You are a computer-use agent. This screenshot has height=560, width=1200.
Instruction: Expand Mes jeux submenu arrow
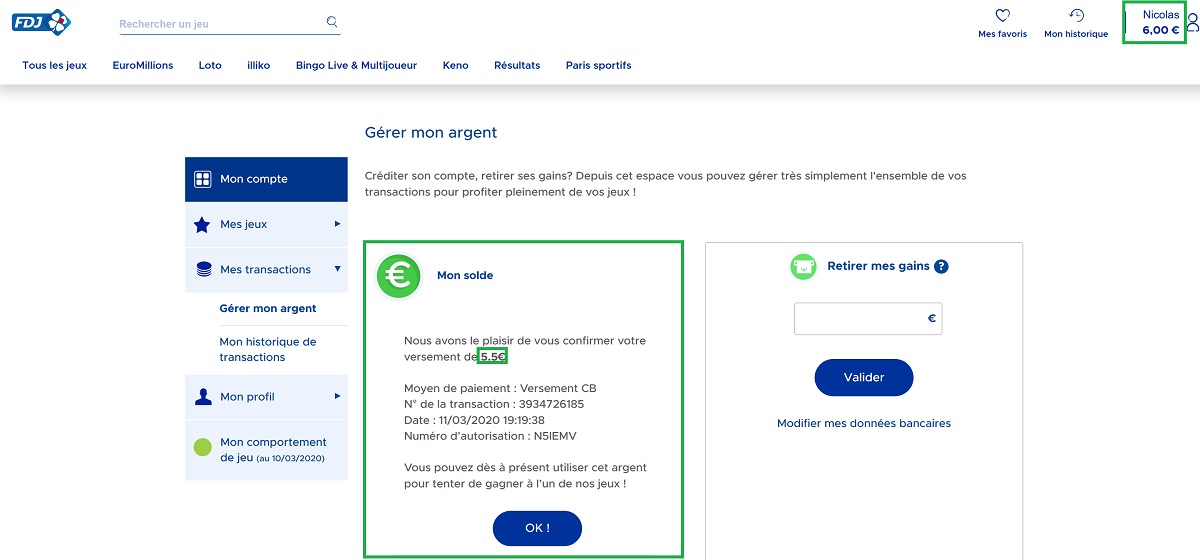[x=337, y=224]
